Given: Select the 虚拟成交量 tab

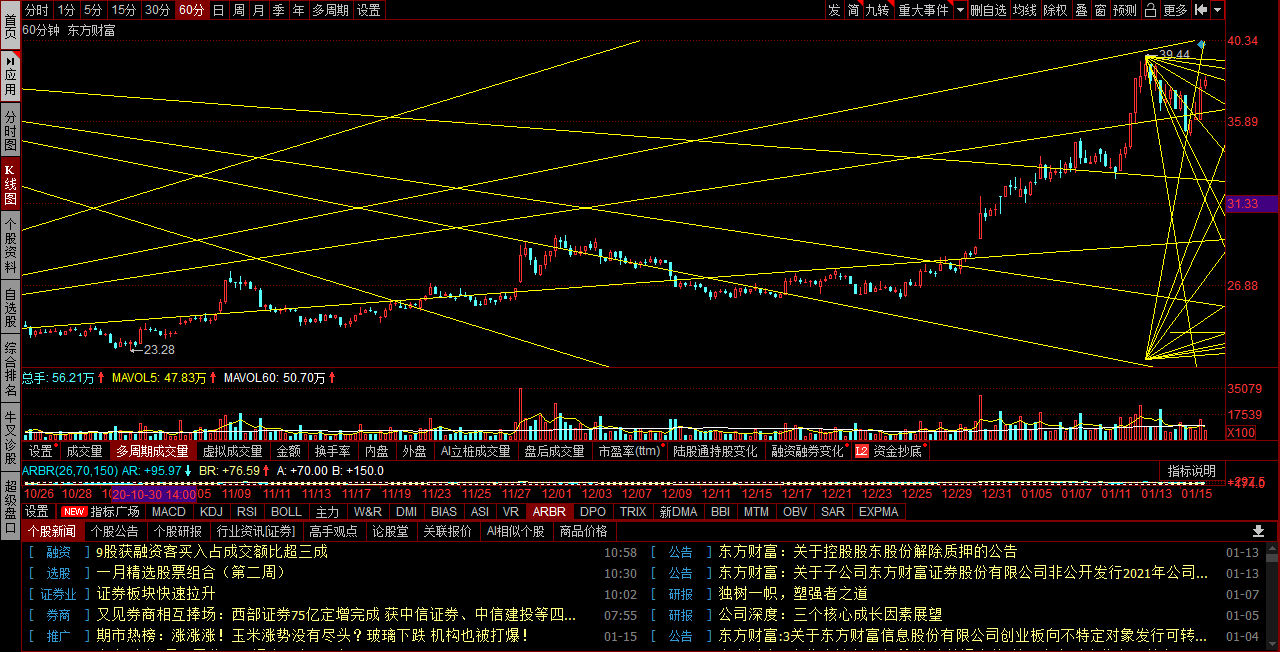Looking at the screenshot, I should (x=233, y=451).
